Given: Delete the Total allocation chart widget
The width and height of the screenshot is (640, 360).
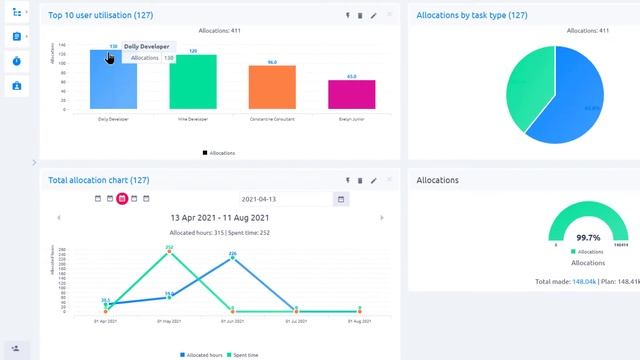Looking at the screenshot, I should coord(360,180).
